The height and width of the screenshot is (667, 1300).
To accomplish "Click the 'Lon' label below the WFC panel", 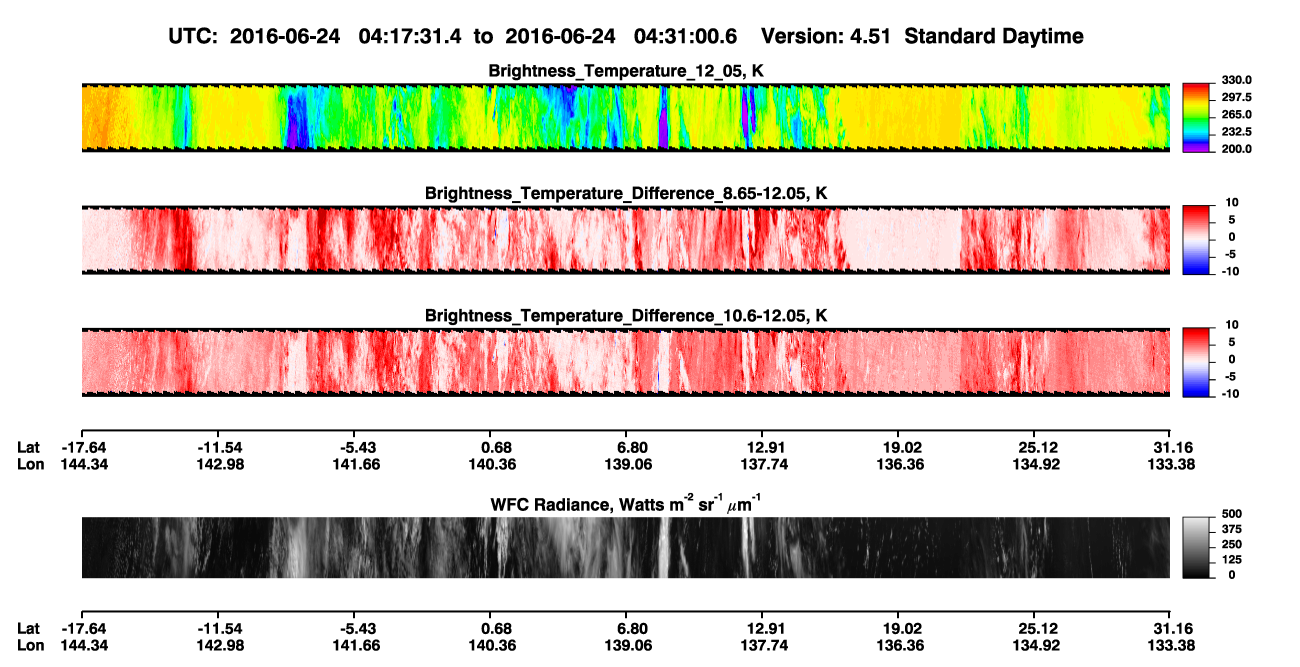I will point(30,645).
